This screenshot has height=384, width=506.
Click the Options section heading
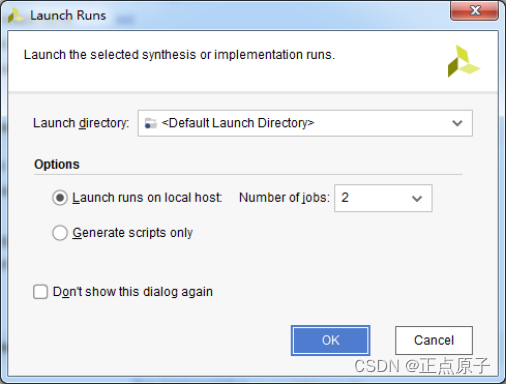click(x=57, y=164)
